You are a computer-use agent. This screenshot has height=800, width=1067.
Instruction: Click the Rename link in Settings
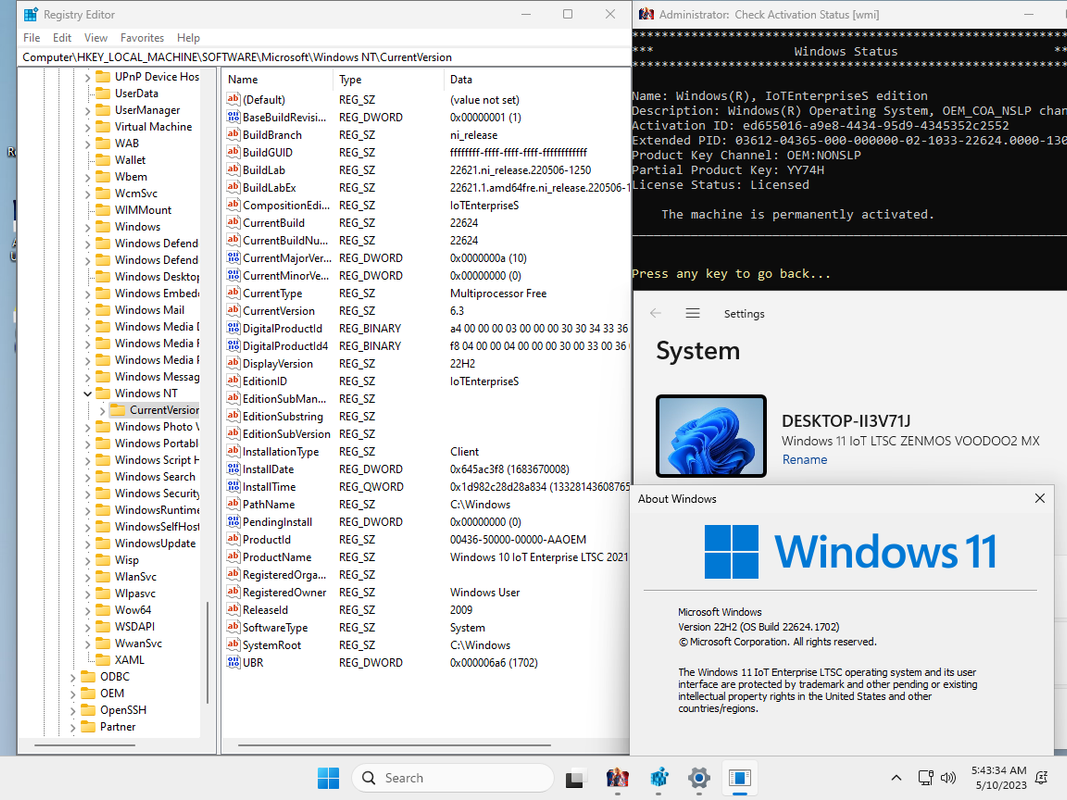click(804, 460)
